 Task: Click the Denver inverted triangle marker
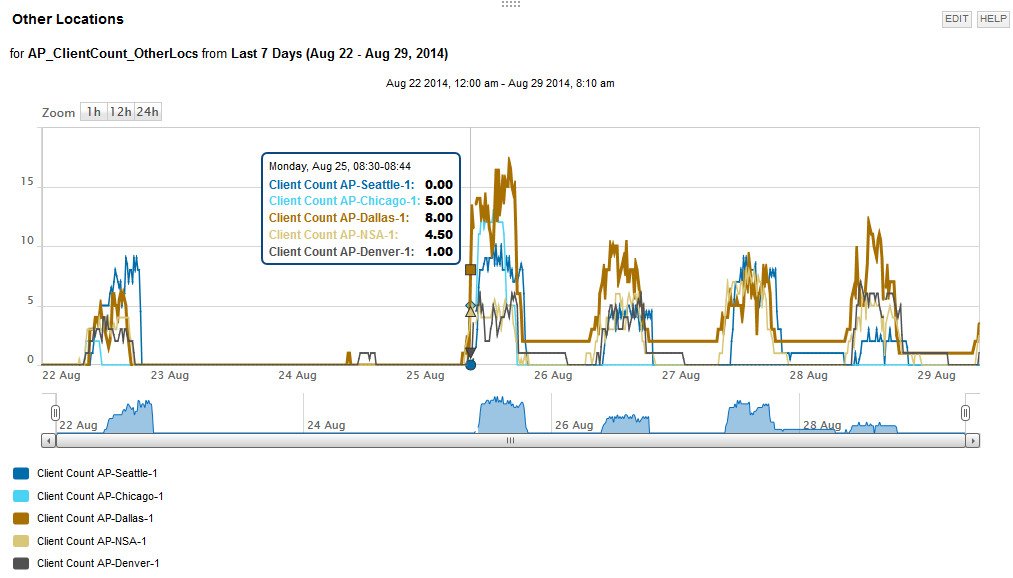pos(470,353)
